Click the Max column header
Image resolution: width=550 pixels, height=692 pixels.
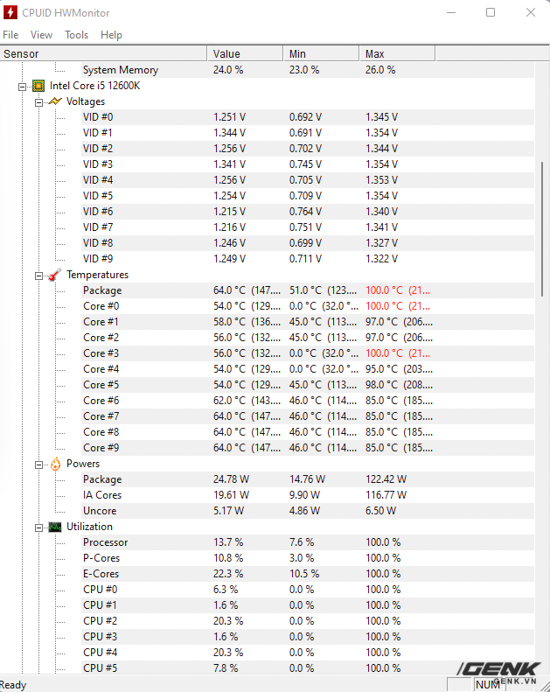pyautogui.click(x=396, y=54)
